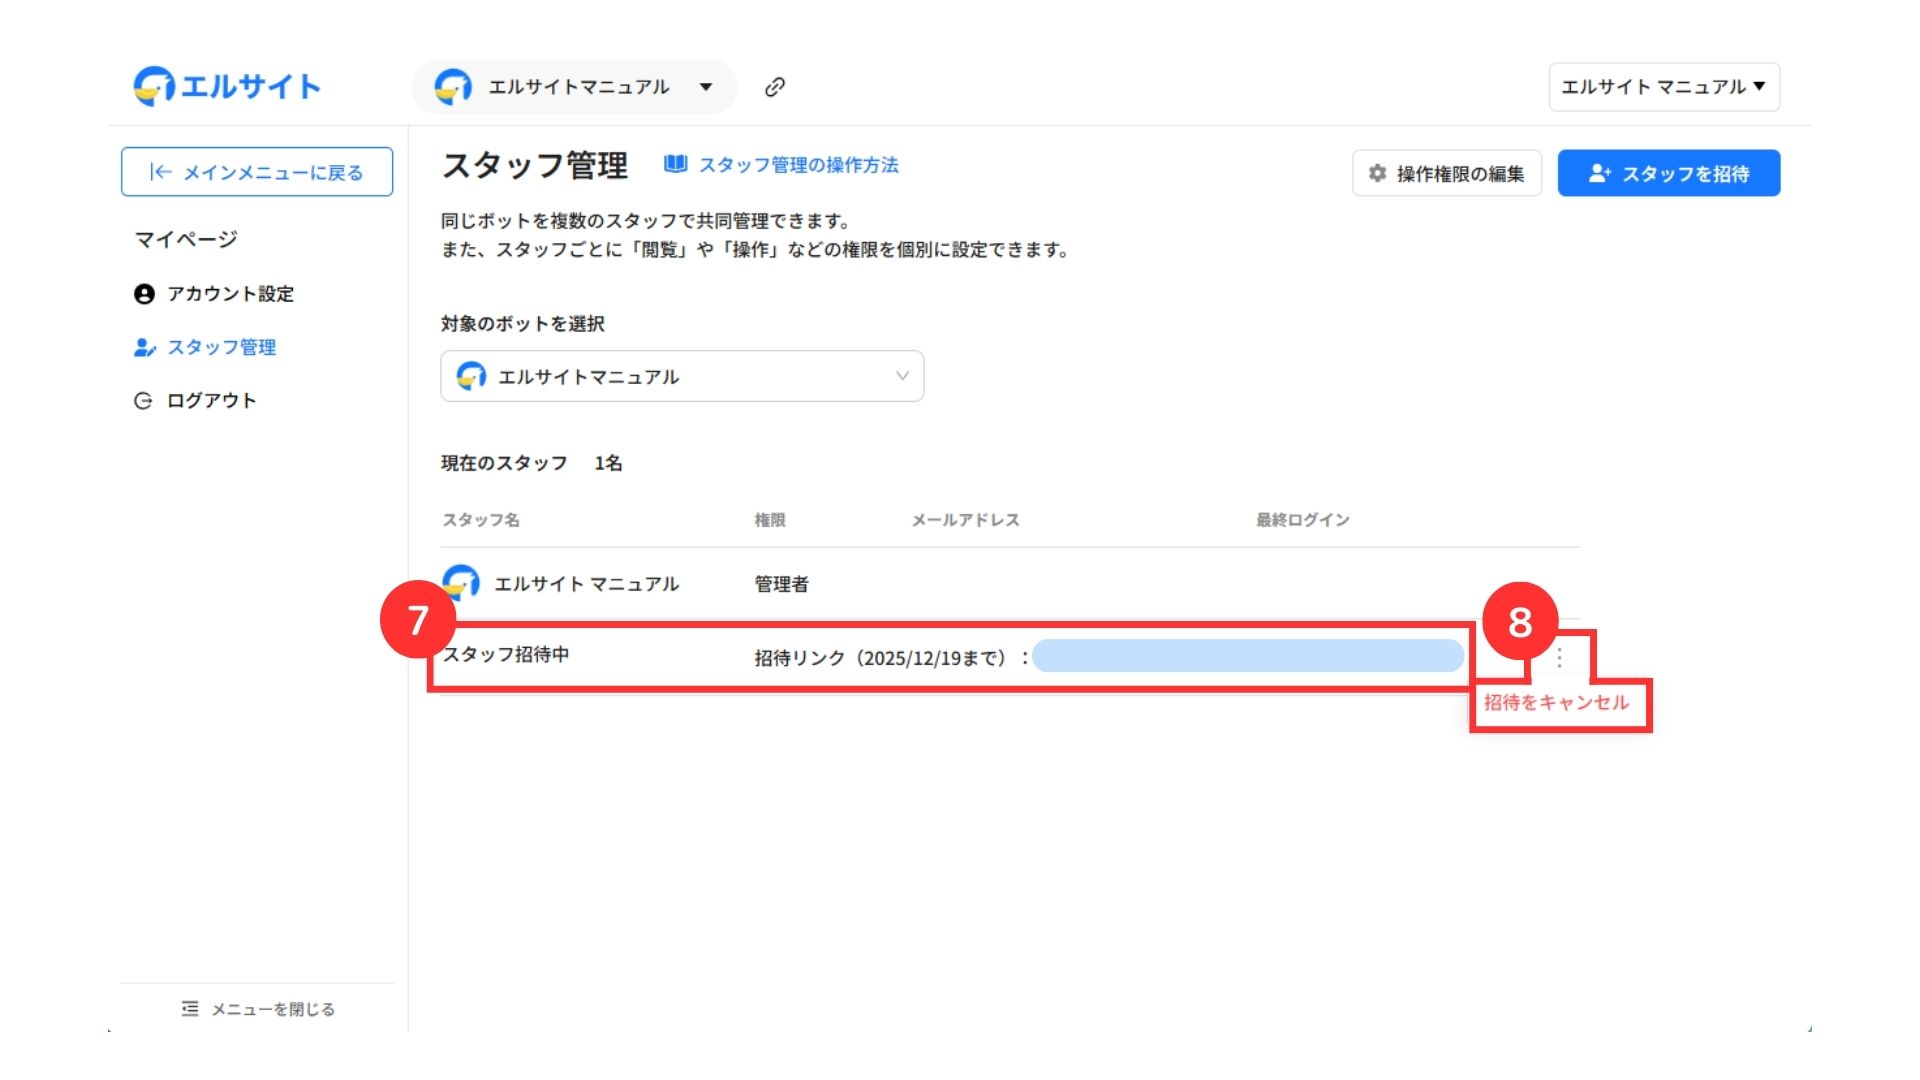Screen dimensions: 1920x1080
Task: Click the staff avatar for エルサイト マニュアル
Action: coord(461,583)
